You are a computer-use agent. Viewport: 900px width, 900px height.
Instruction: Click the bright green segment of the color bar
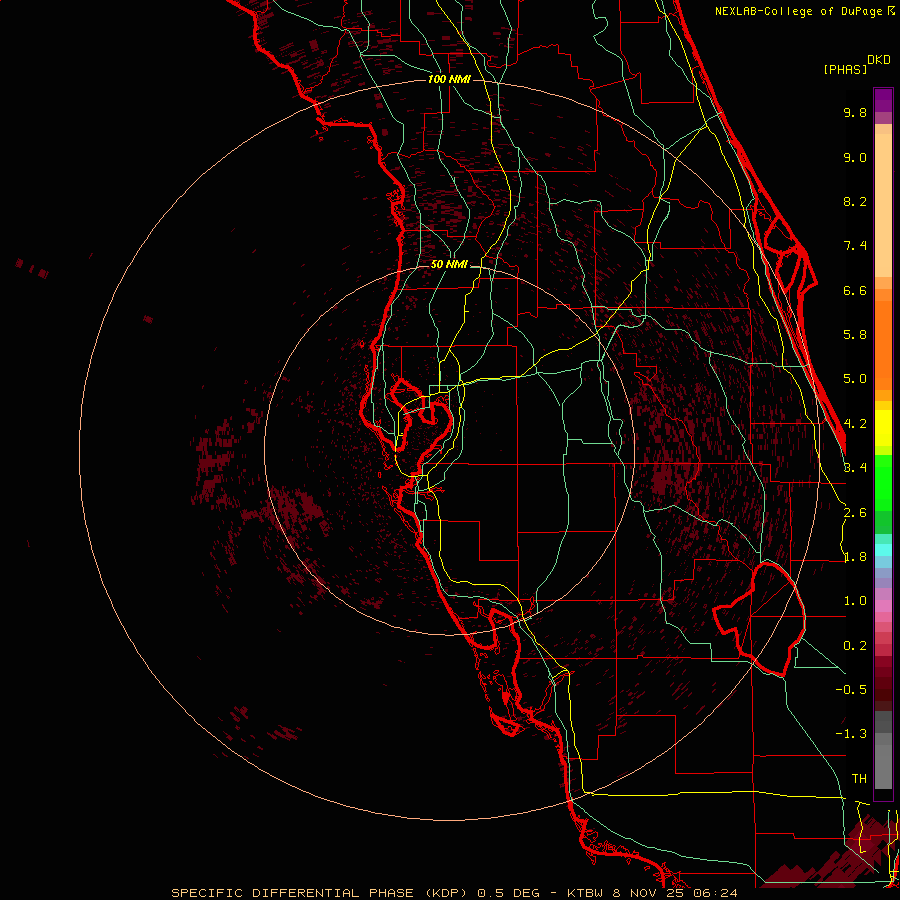(x=883, y=483)
